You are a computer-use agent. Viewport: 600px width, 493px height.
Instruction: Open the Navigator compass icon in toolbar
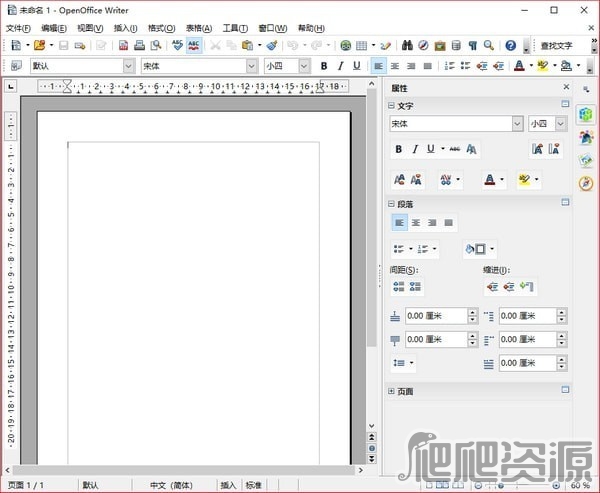click(x=423, y=45)
